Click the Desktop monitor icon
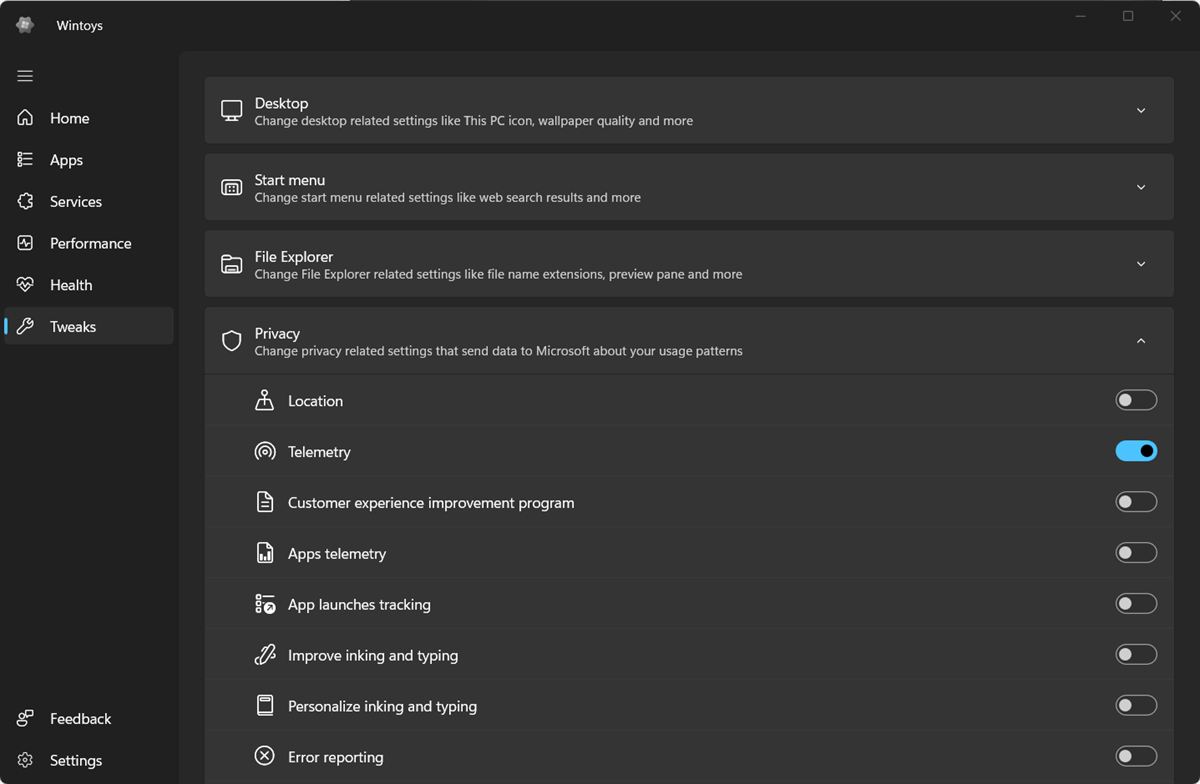 pyautogui.click(x=232, y=111)
